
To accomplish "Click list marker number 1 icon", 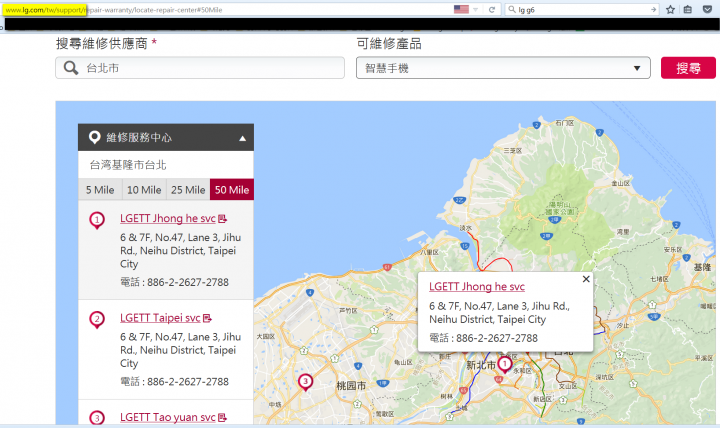I will coord(97,220).
